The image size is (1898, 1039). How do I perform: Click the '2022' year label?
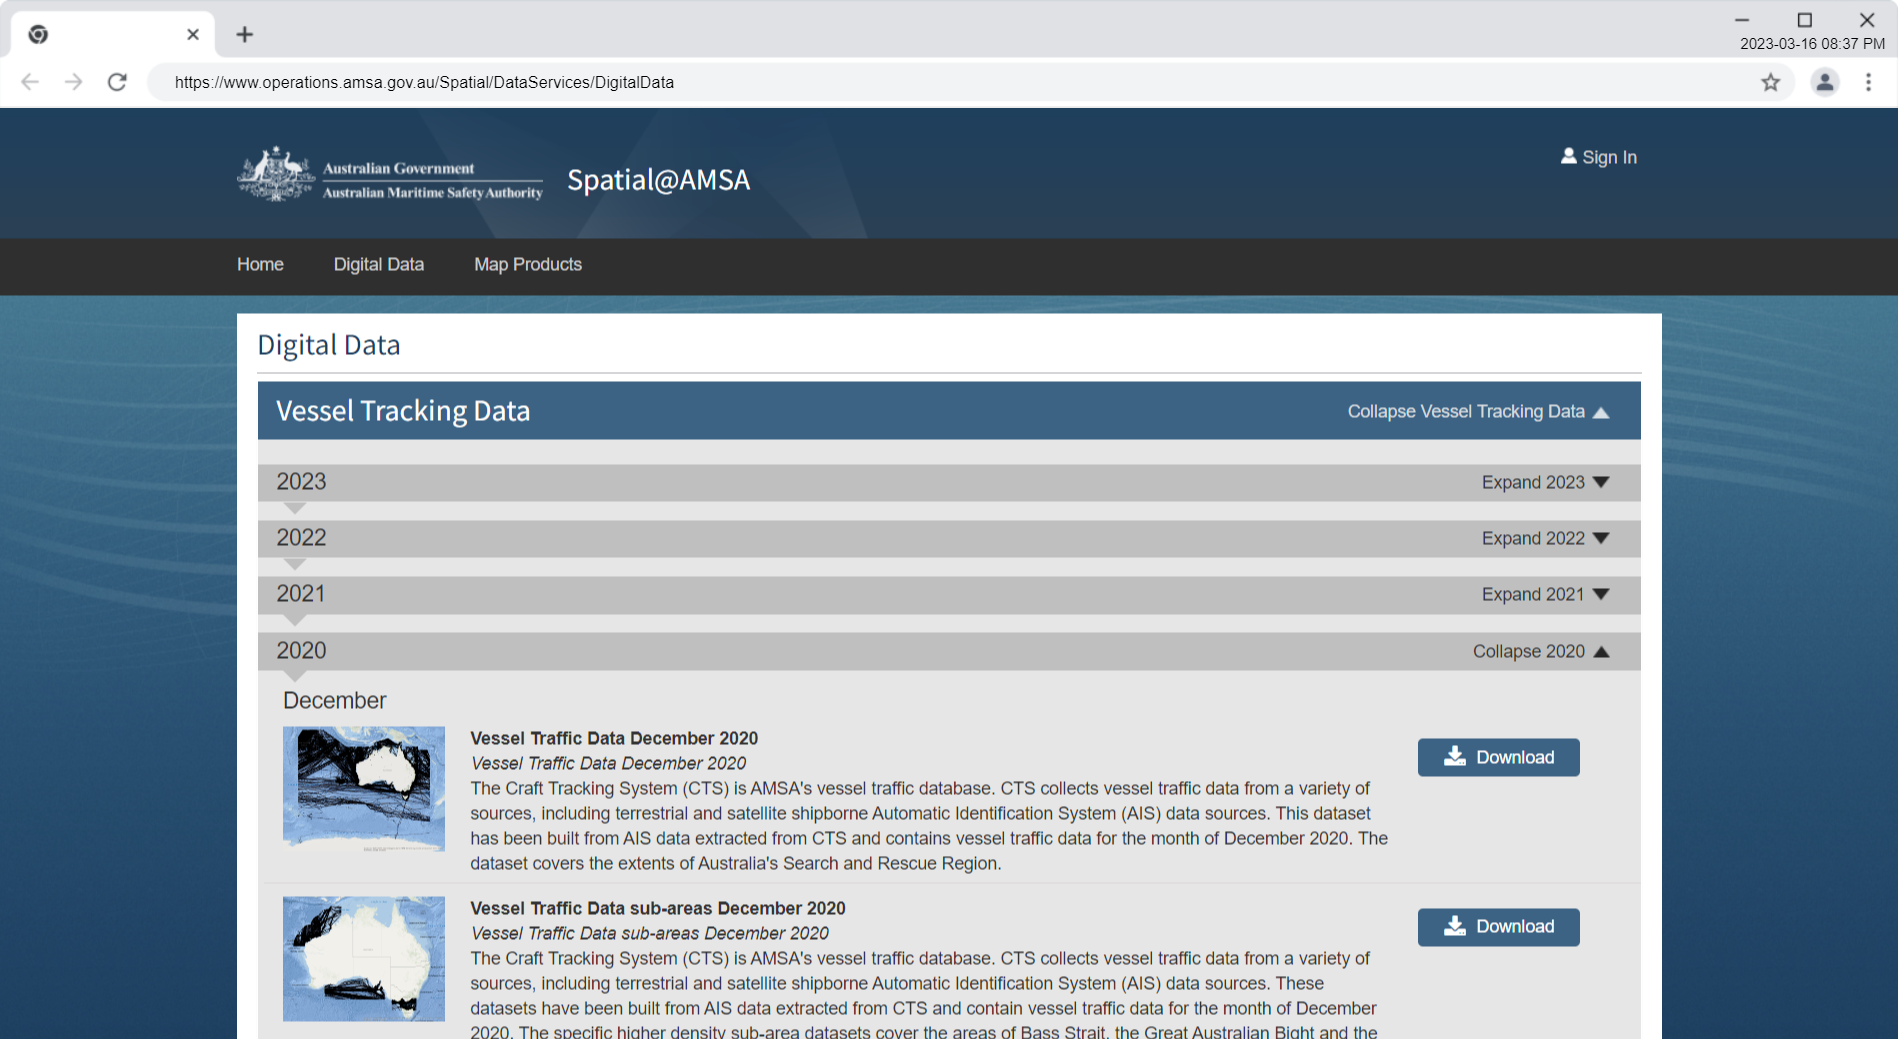click(x=301, y=537)
